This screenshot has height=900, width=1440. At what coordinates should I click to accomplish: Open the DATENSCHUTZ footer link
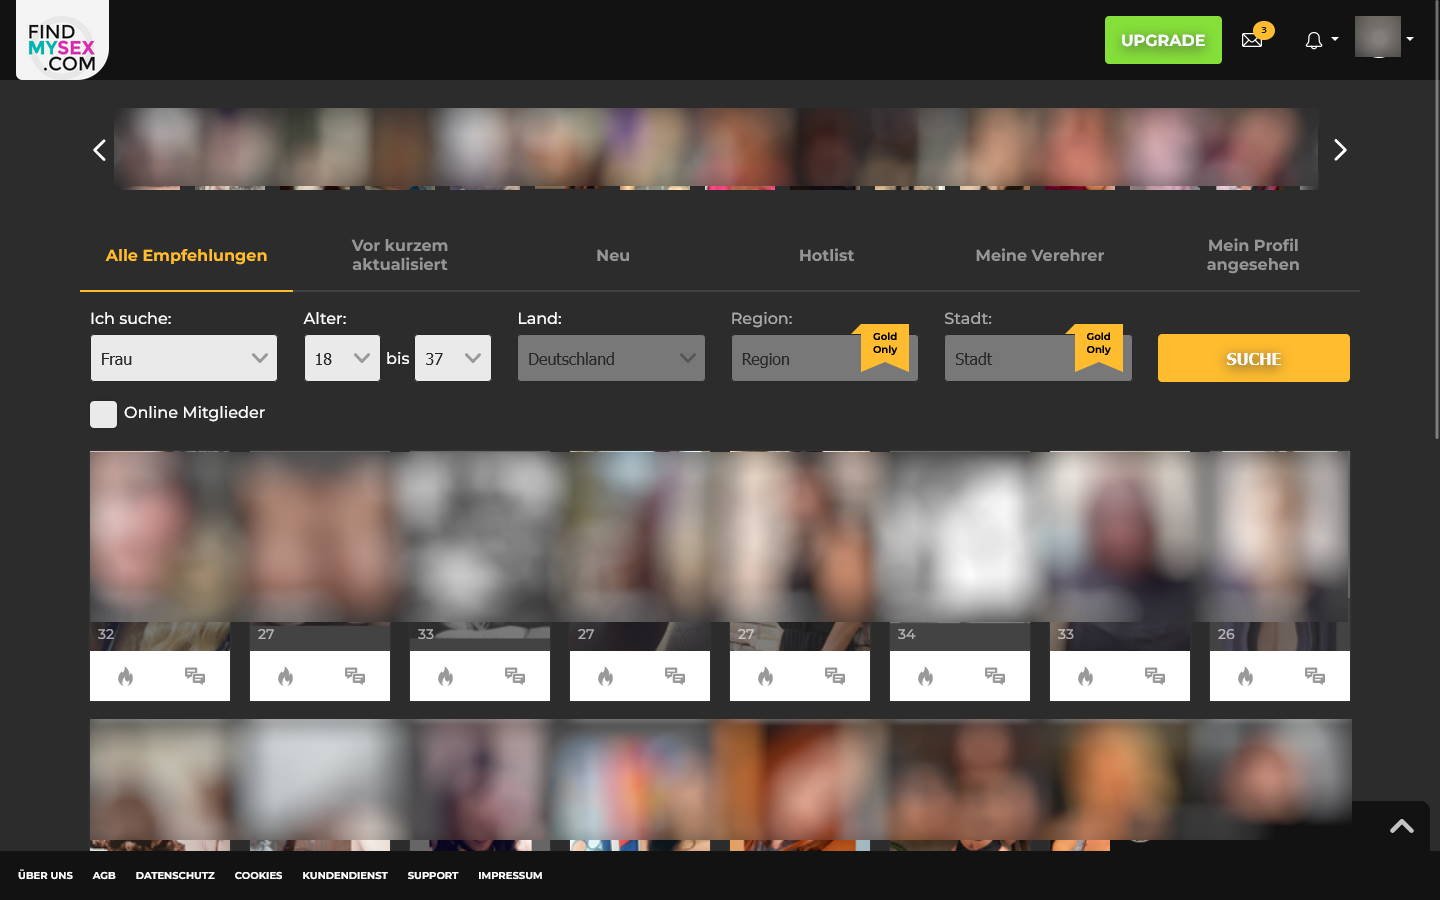[x=175, y=875]
